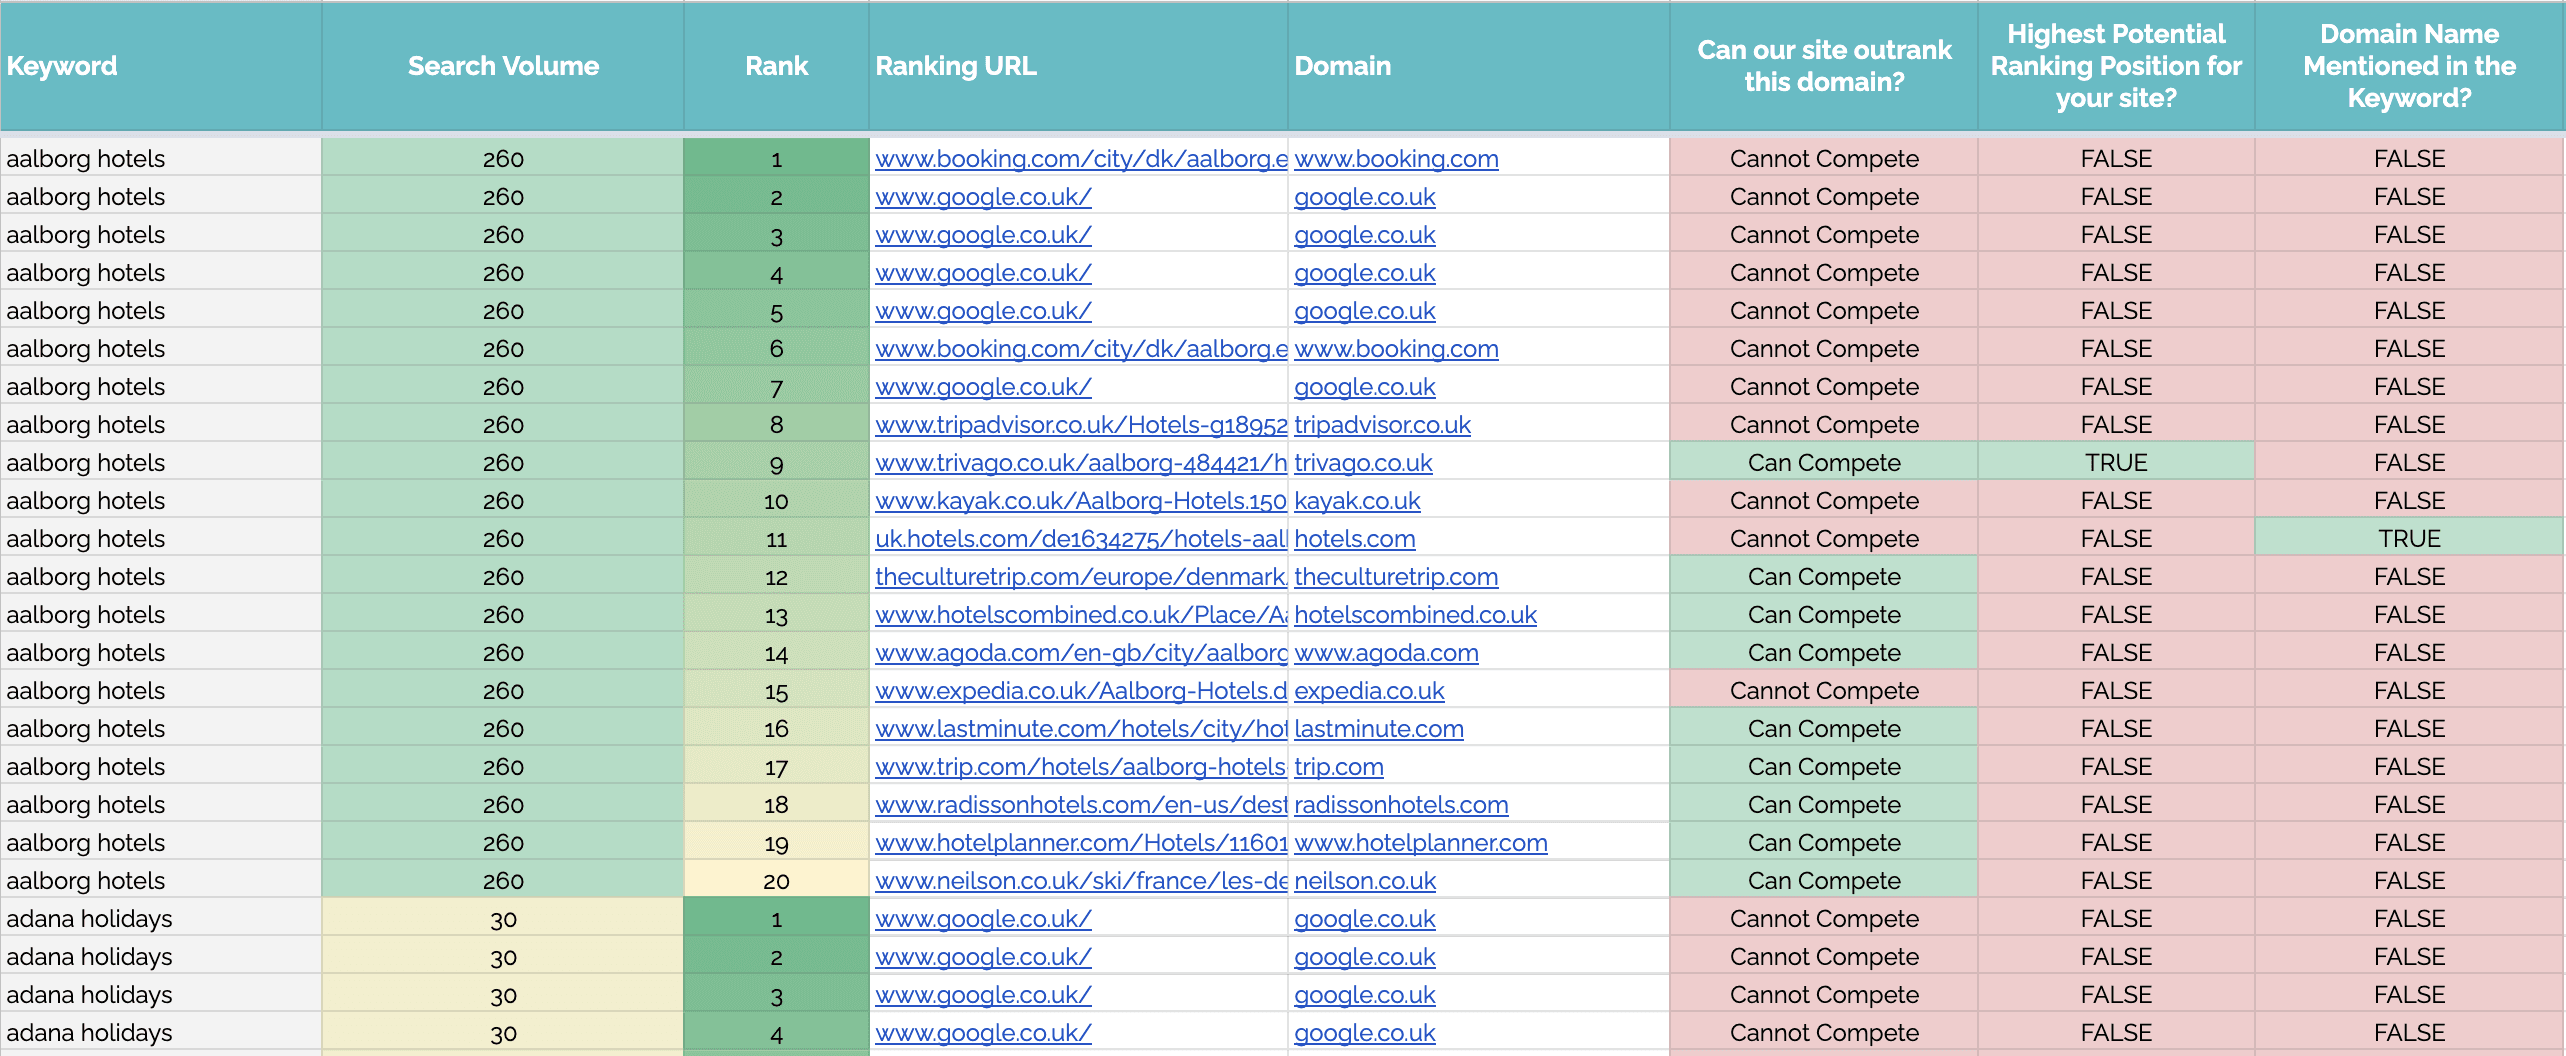Select the TRUE cell in Domain Name Mentioned column

(2409, 539)
